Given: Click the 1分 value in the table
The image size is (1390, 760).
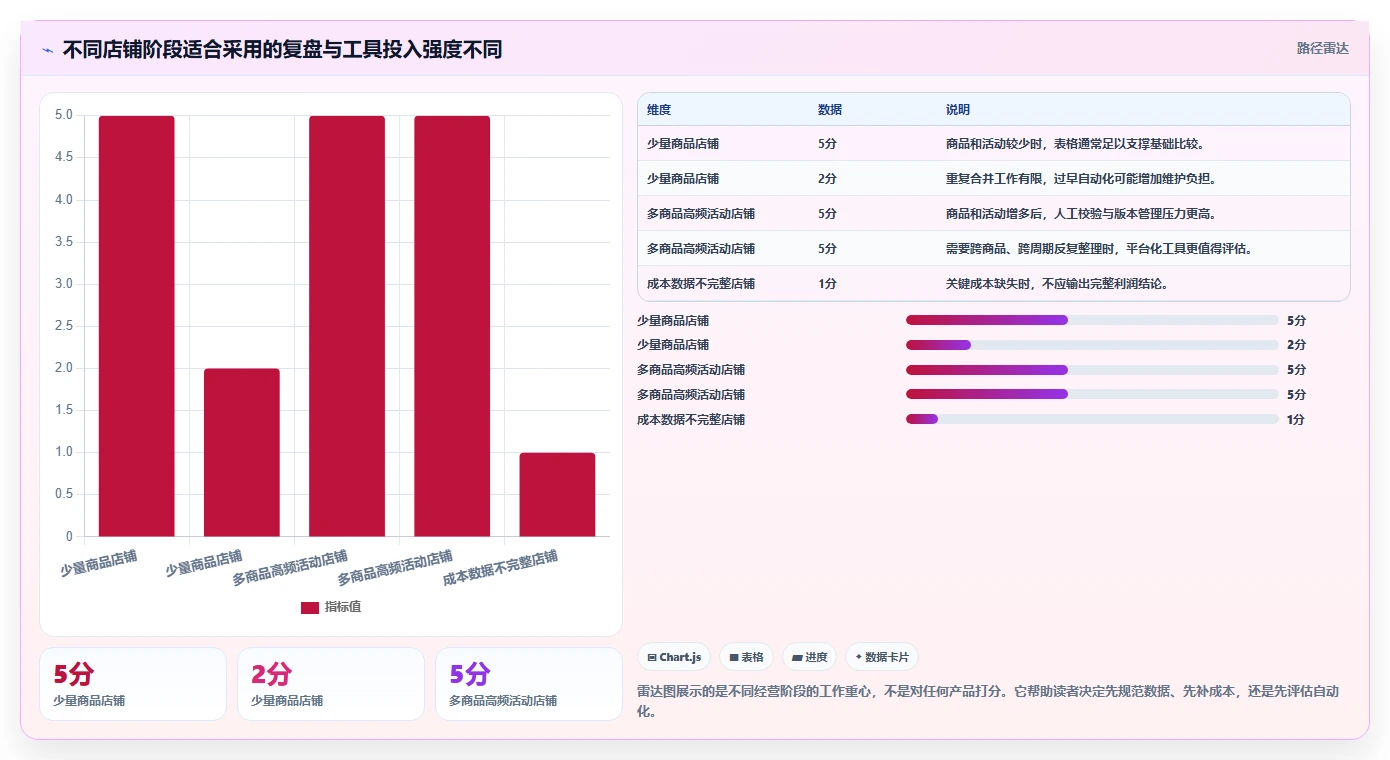Looking at the screenshot, I should [x=827, y=284].
